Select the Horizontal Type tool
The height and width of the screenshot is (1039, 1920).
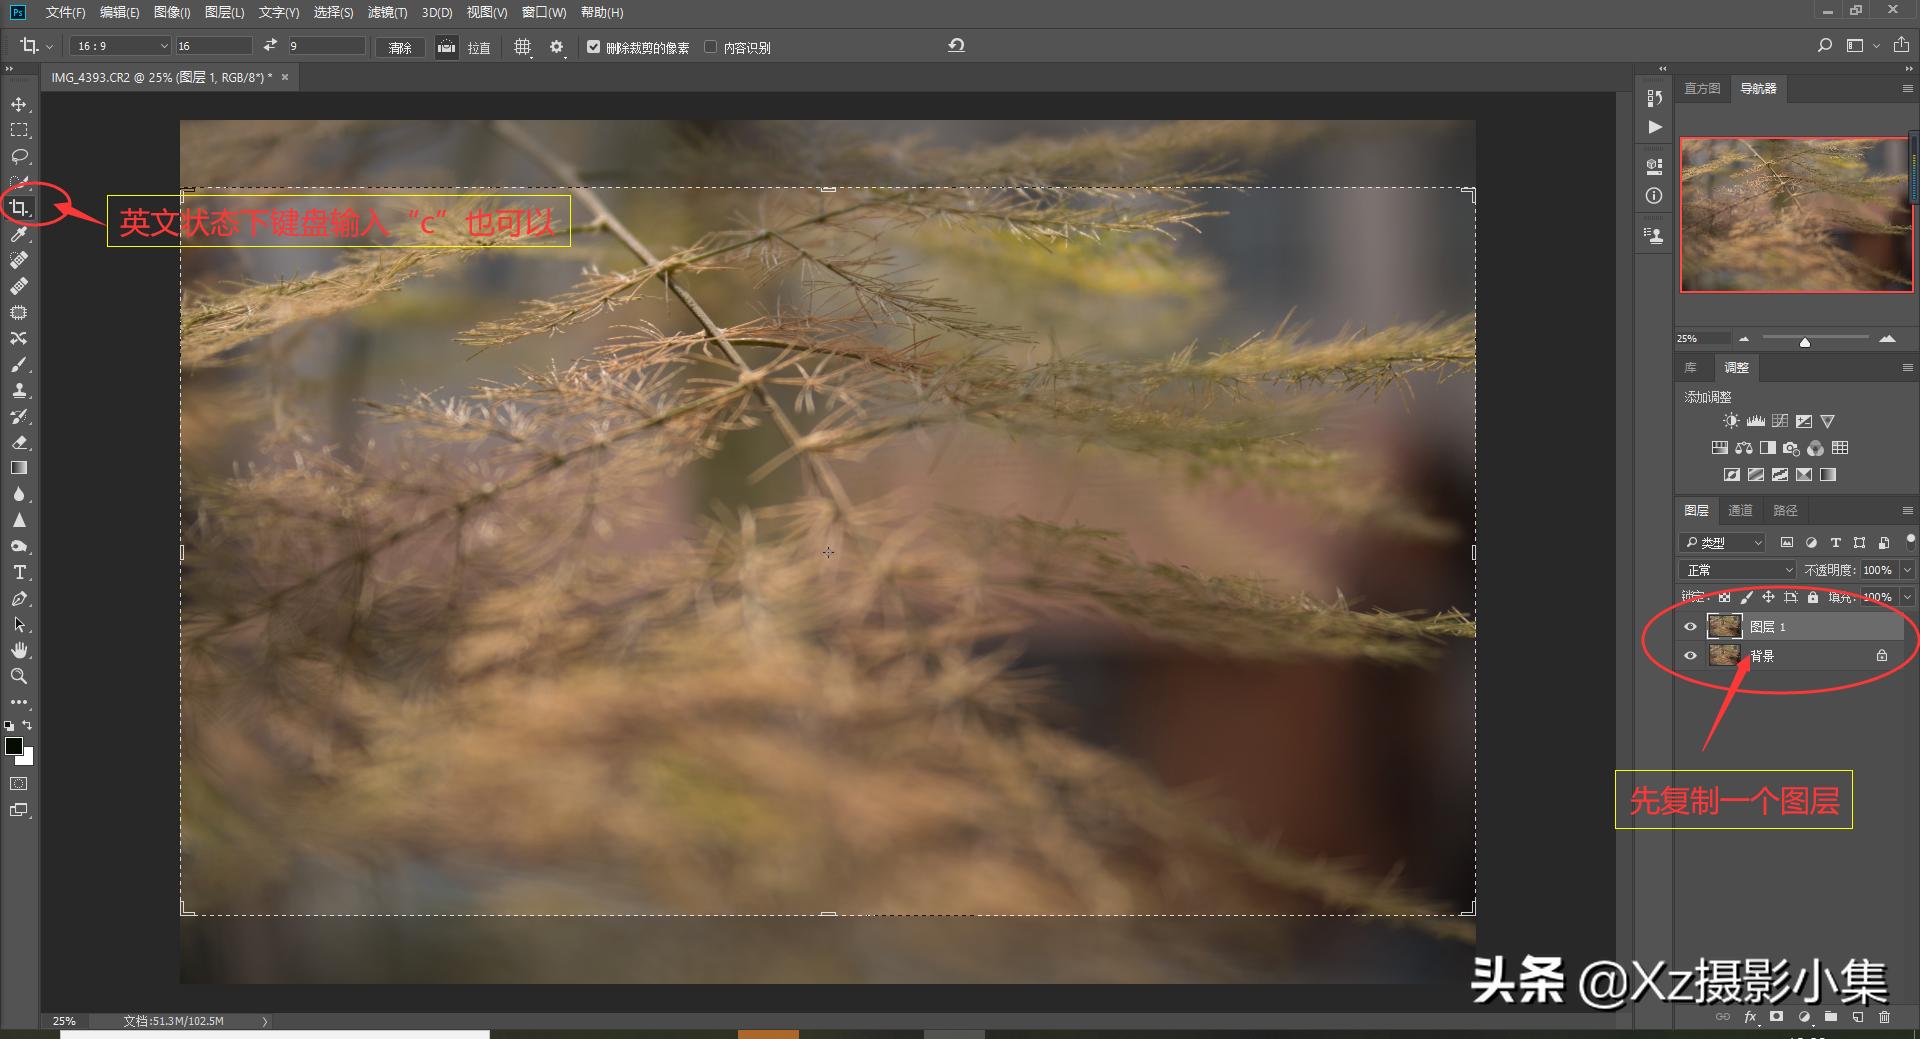click(19, 572)
